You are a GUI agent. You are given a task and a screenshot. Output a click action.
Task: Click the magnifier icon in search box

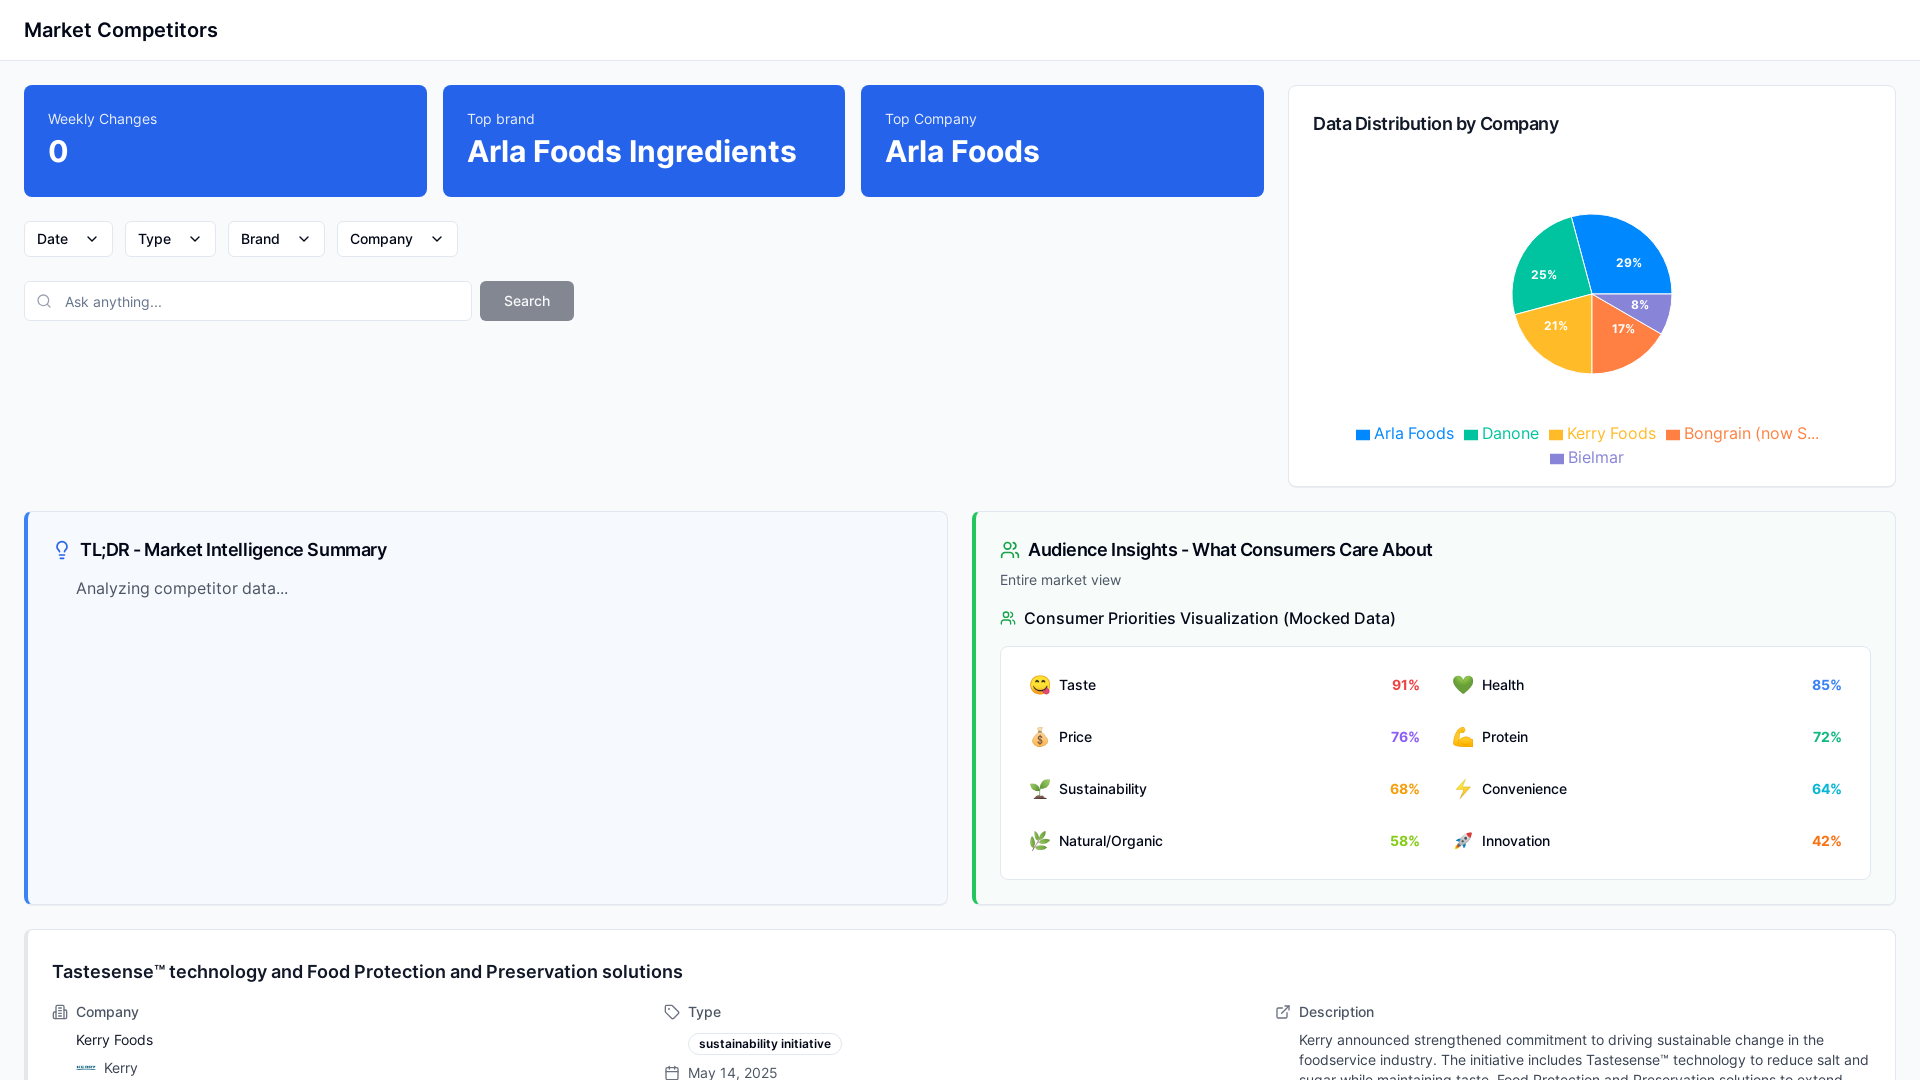pos(44,301)
